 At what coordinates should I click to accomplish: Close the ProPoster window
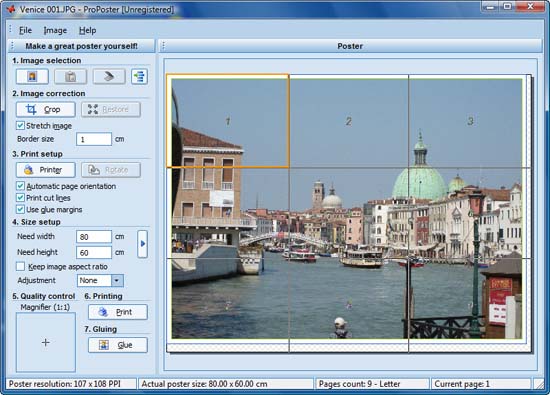[530, 7]
